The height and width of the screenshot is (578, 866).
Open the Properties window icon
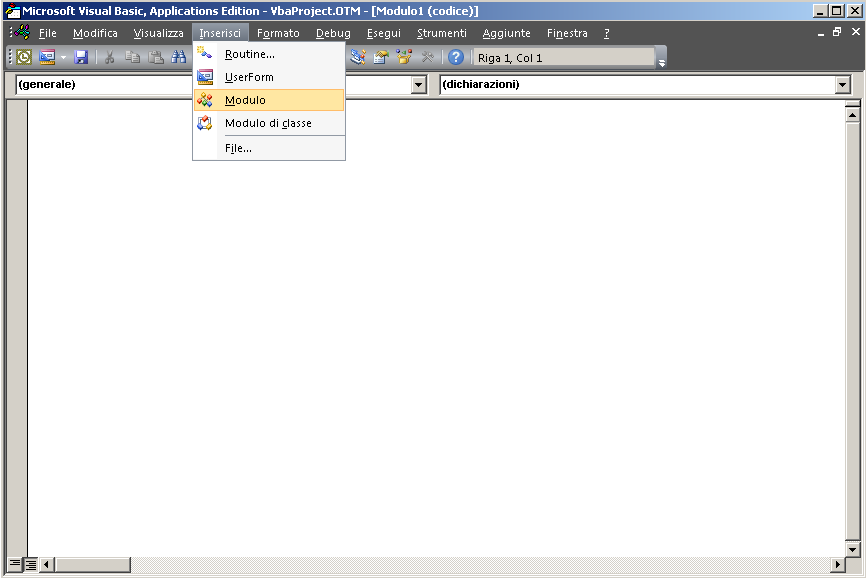(x=381, y=57)
